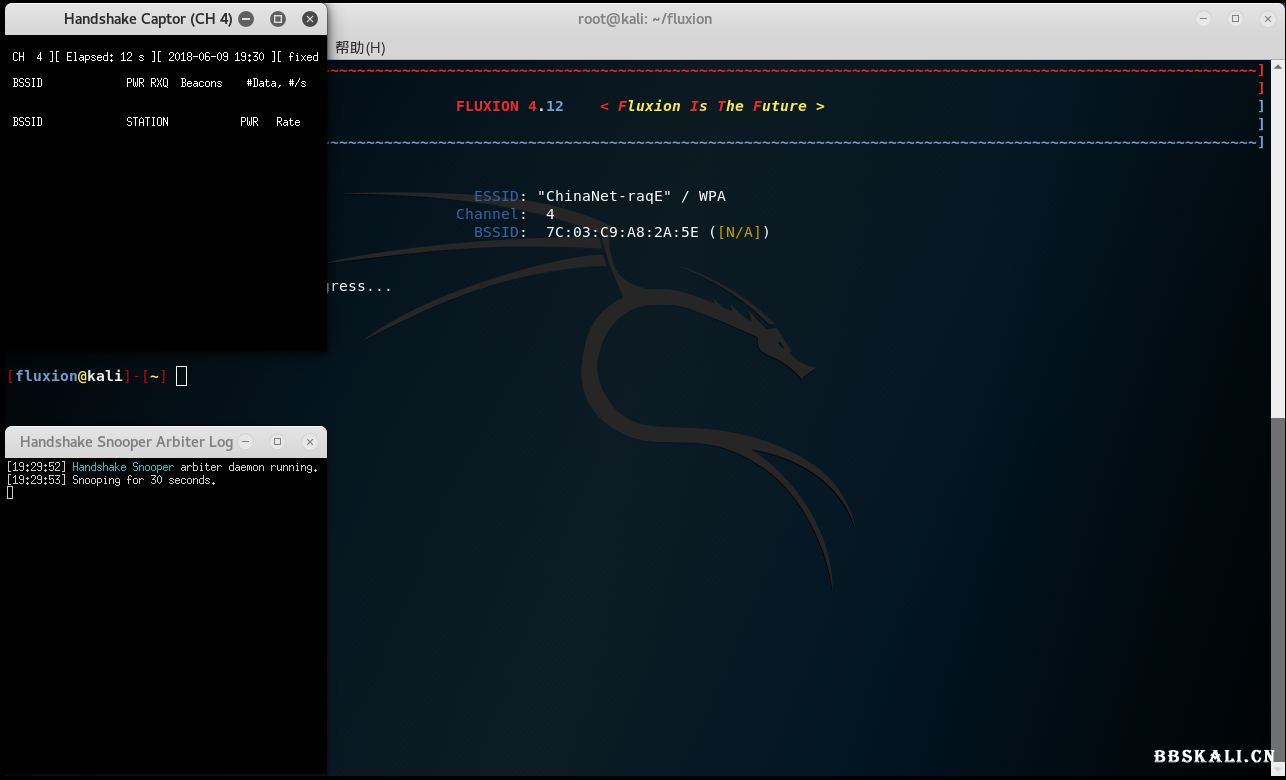Maximize the root@kali fluxion terminal window
Viewport: 1286px width, 780px height.
click(1235, 19)
